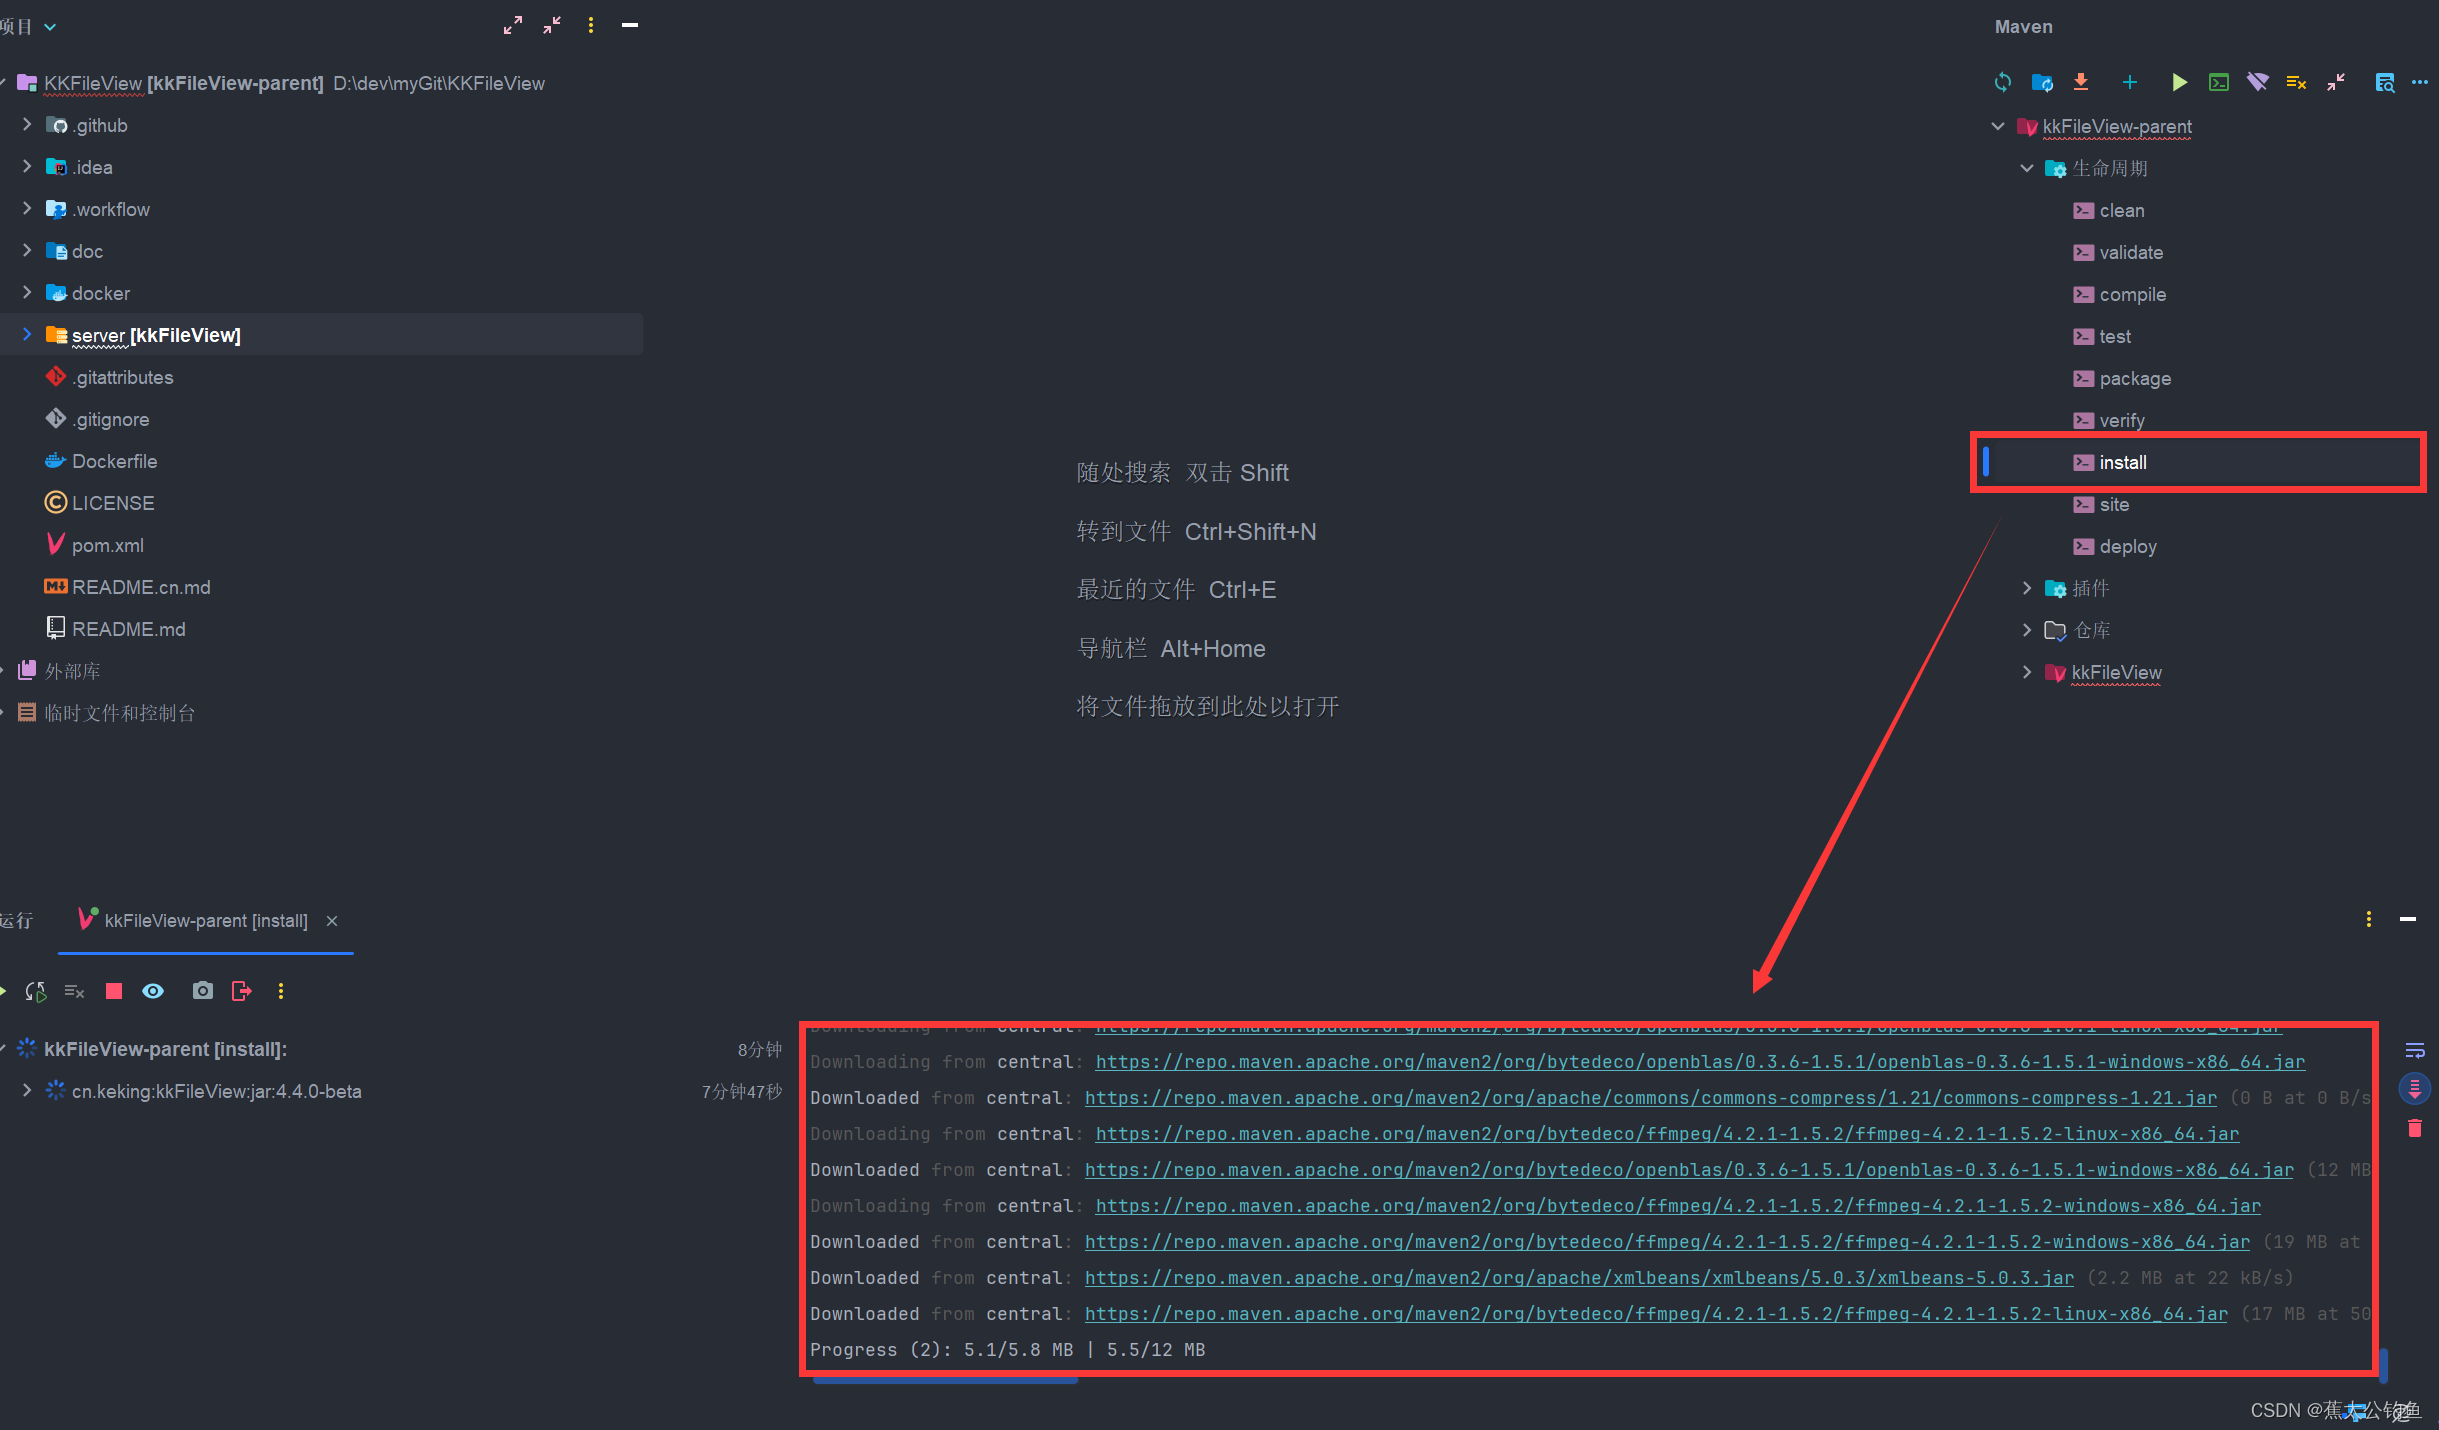Run a Maven goal via execute icon
2439x1430 pixels.
2179,82
